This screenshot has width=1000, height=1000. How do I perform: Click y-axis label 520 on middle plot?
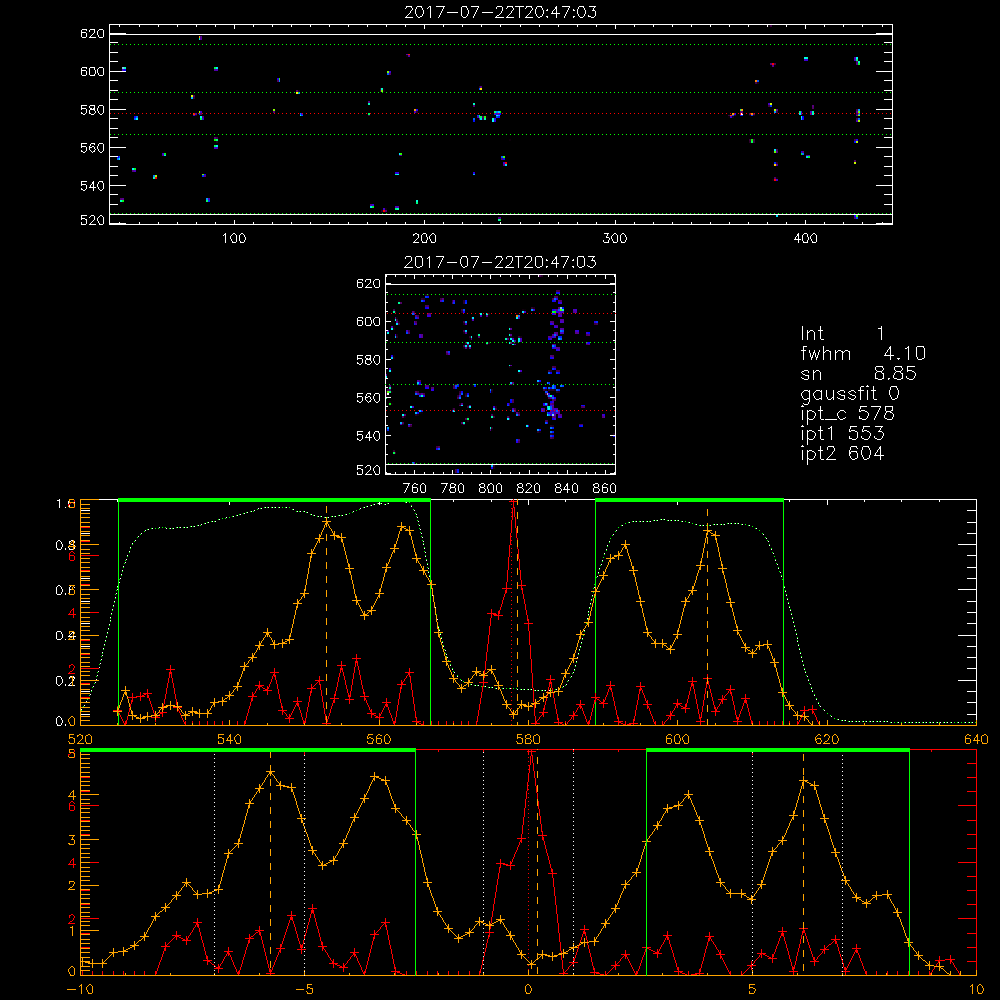click(369, 470)
